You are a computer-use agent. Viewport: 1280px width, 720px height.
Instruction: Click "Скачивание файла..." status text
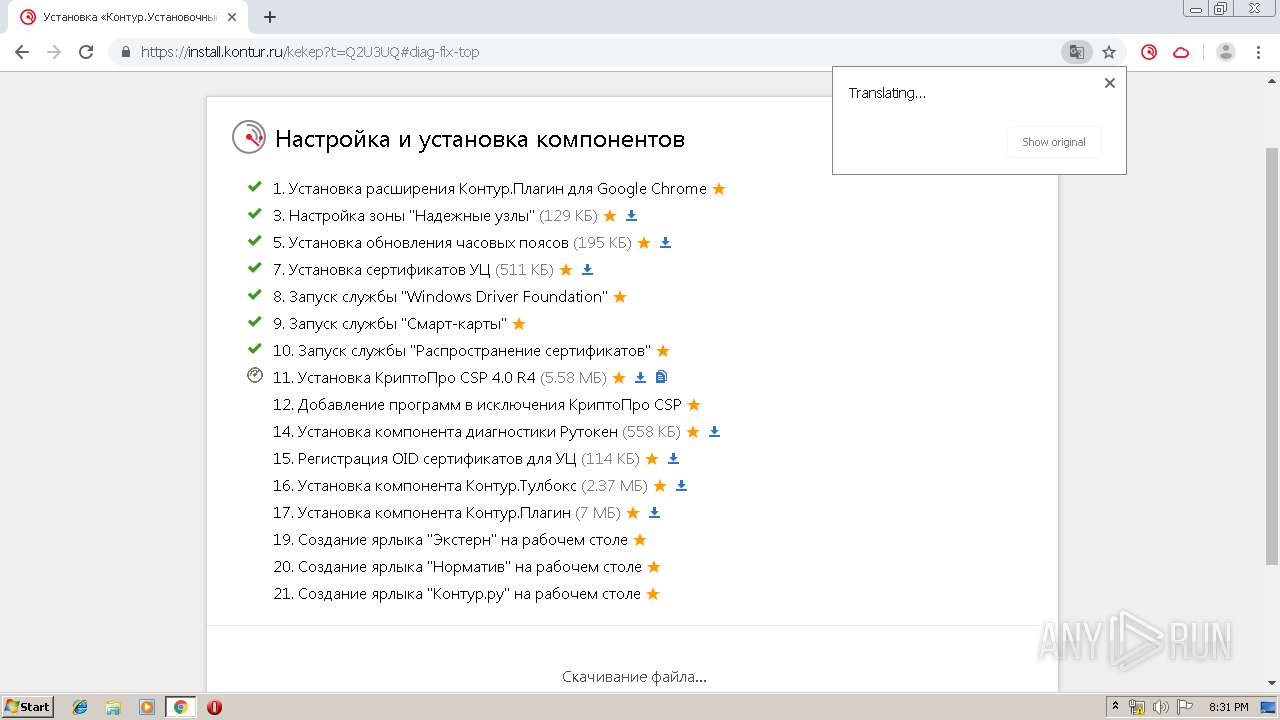tap(634, 677)
